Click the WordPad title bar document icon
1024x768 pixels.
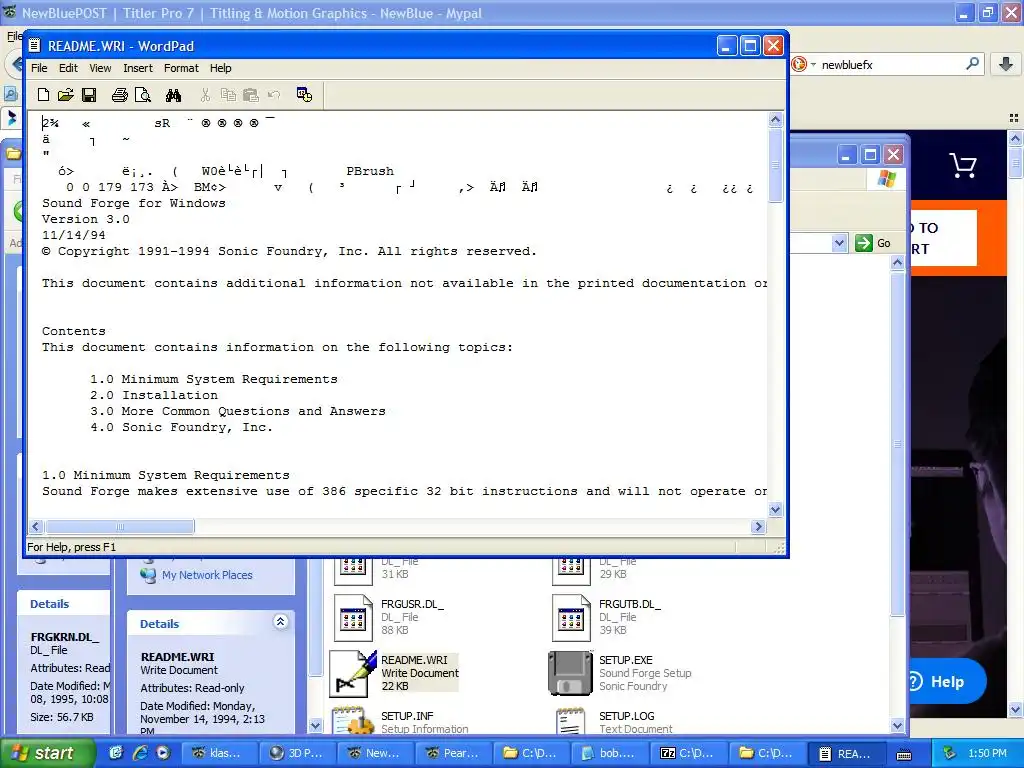point(35,46)
